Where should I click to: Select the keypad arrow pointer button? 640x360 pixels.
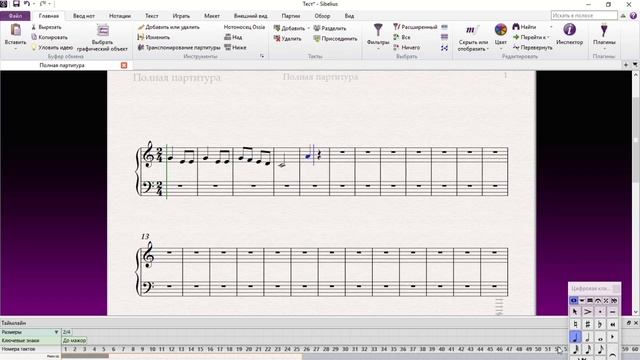point(575,312)
